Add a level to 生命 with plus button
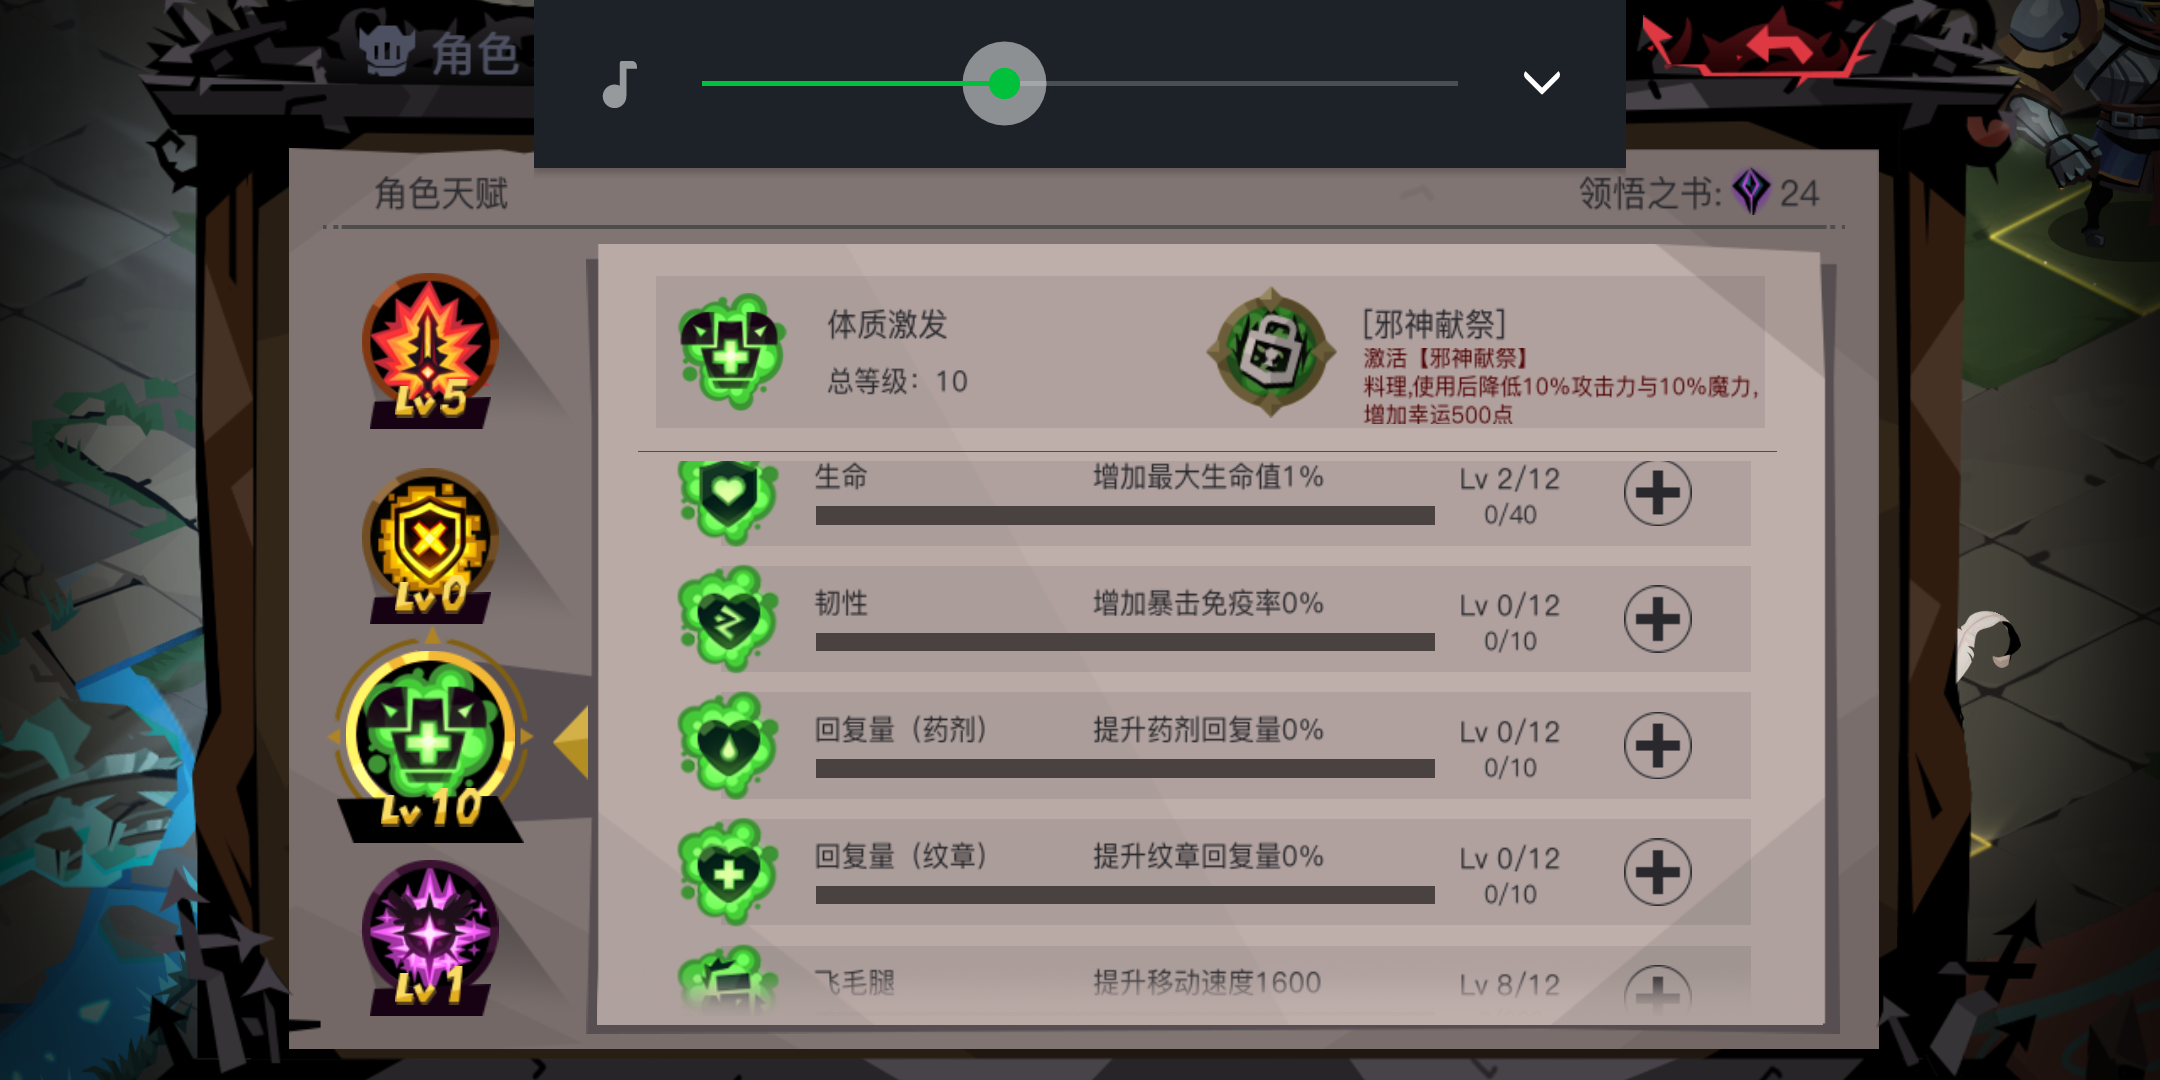 tap(1657, 493)
